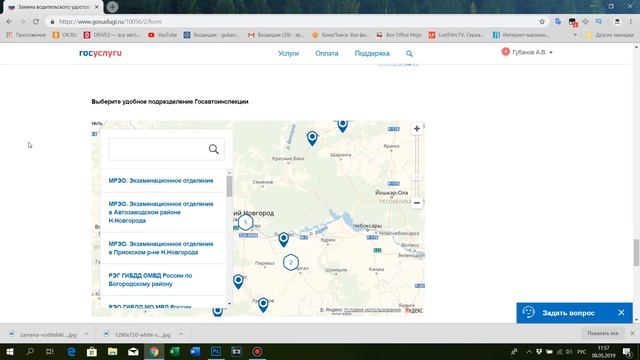This screenshot has width=640, height=360.
Task: Expand options for zamena-voditelski jpg download
Action: 86,334
